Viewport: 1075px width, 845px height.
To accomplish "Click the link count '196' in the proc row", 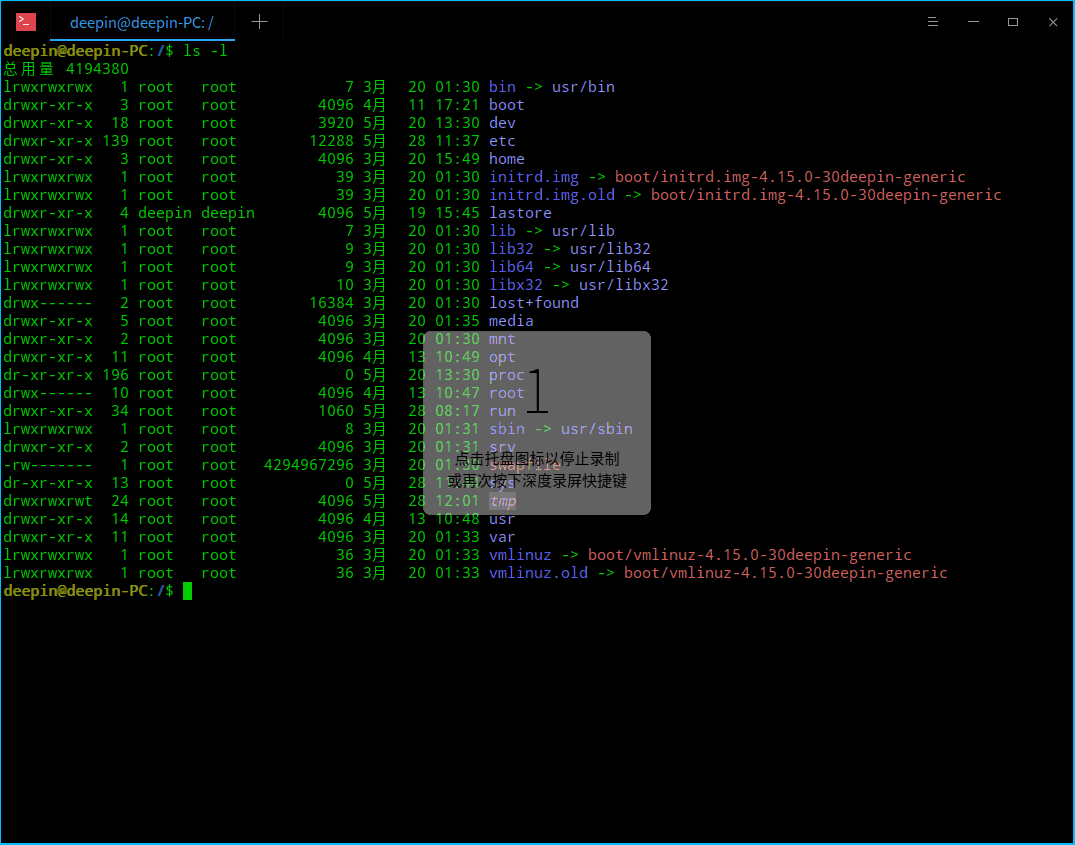I will pos(115,375).
